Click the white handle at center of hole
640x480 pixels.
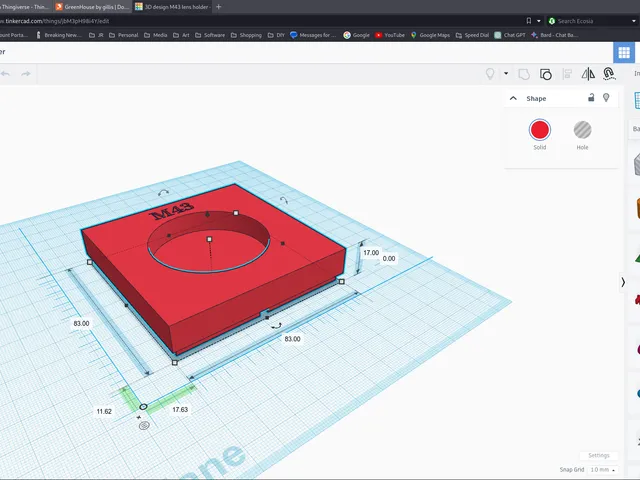tap(209, 239)
